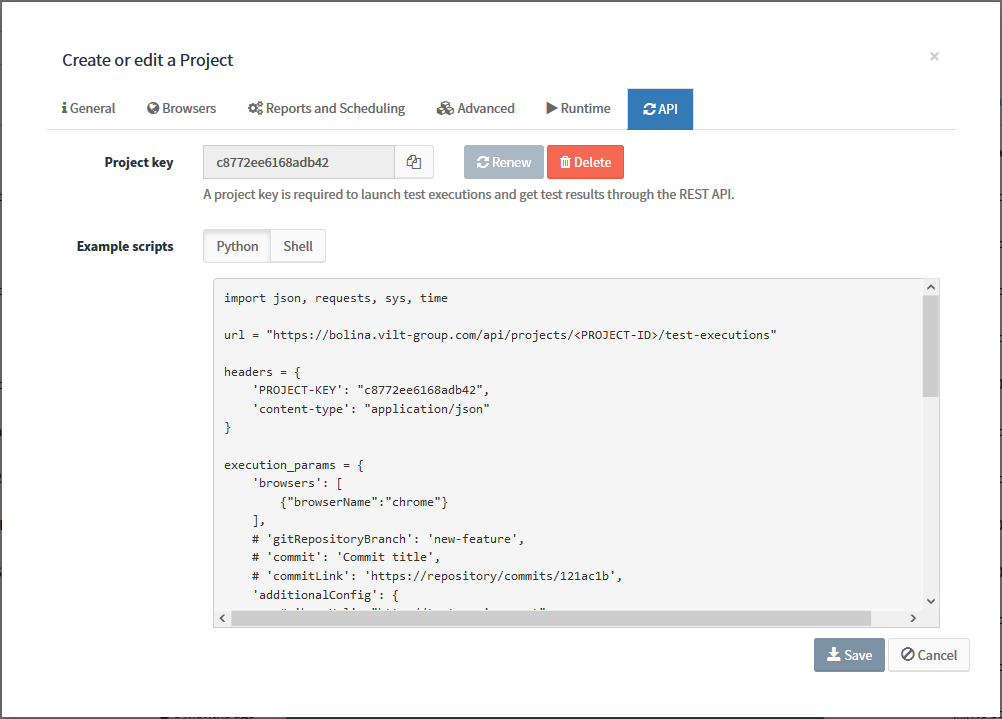The width and height of the screenshot is (1002, 719).
Task: Click the code scroll right arrow
Action: pos(913,618)
